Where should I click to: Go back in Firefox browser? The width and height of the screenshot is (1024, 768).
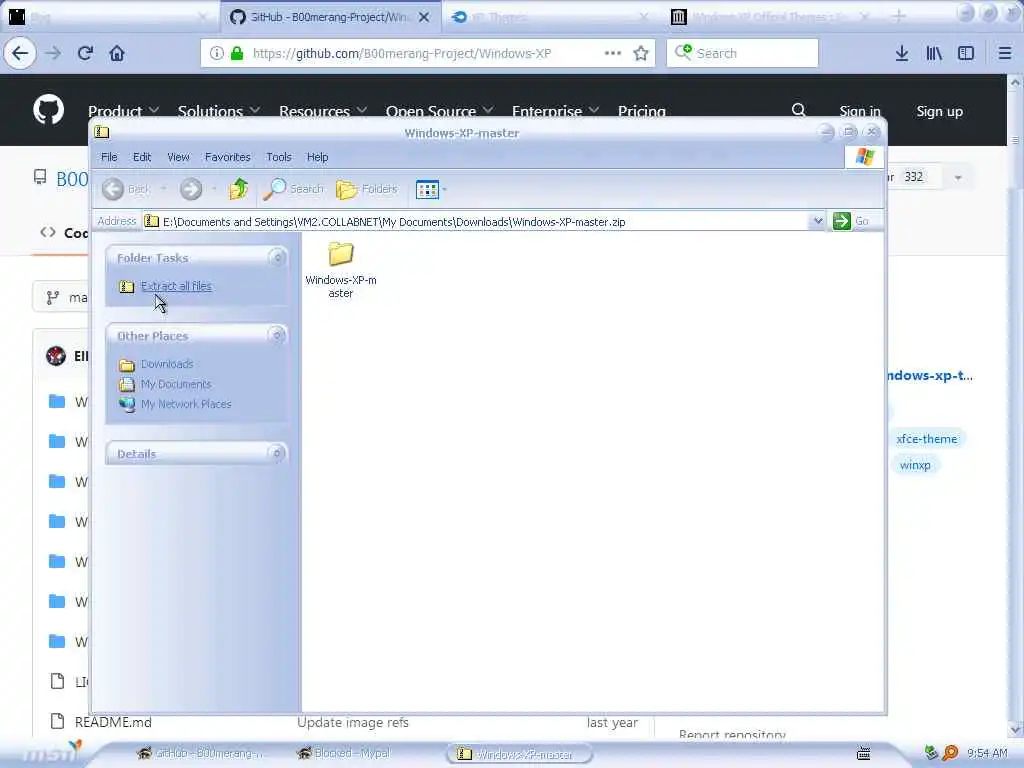click(x=20, y=53)
